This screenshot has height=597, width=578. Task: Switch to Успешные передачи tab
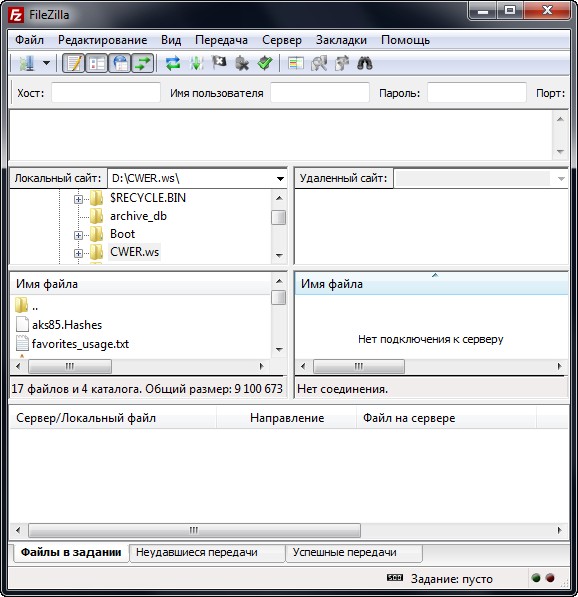[354, 553]
